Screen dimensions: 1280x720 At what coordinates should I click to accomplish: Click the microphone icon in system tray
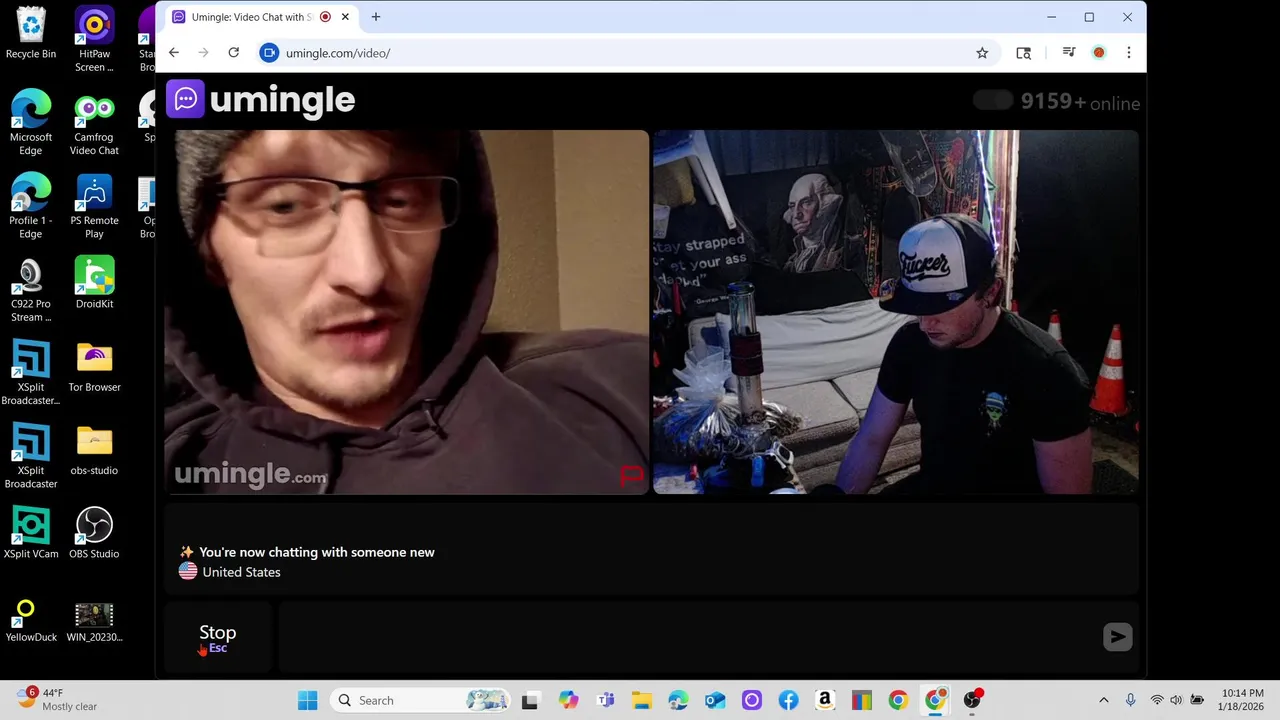pyautogui.click(x=1131, y=700)
